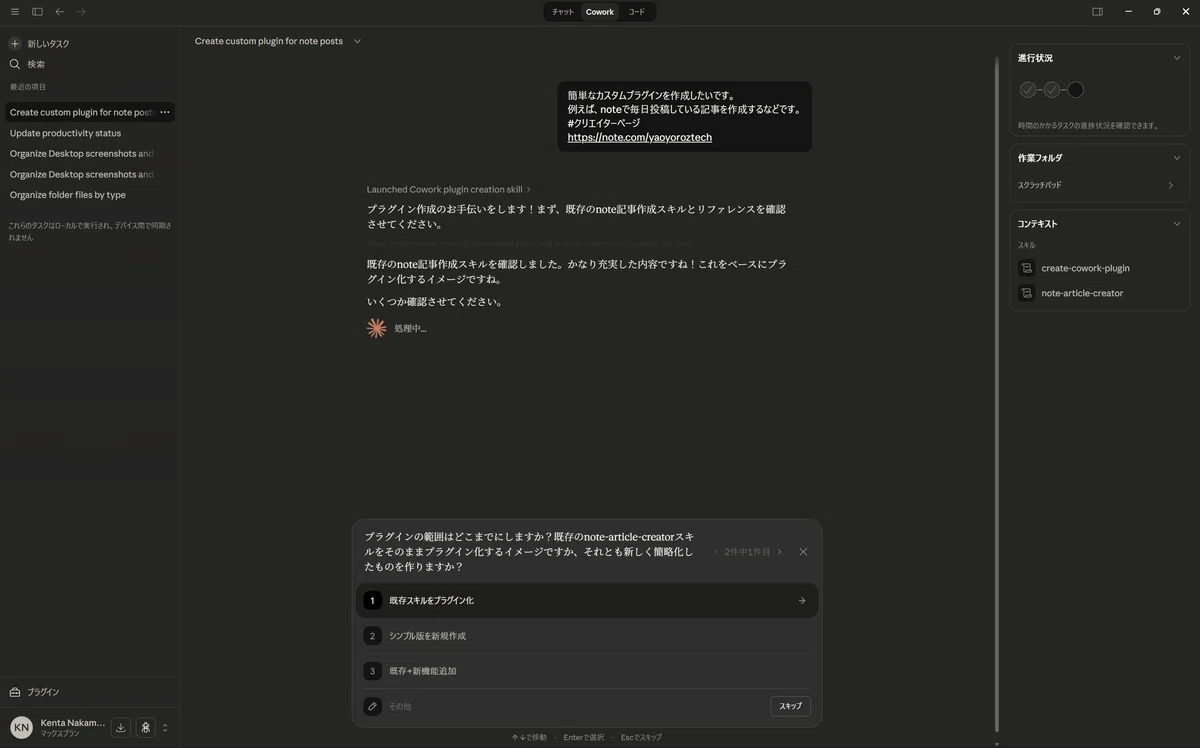The image size is (1200, 748).
Task: Click the bug icon in account bar
Action: (x=146, y=727)
